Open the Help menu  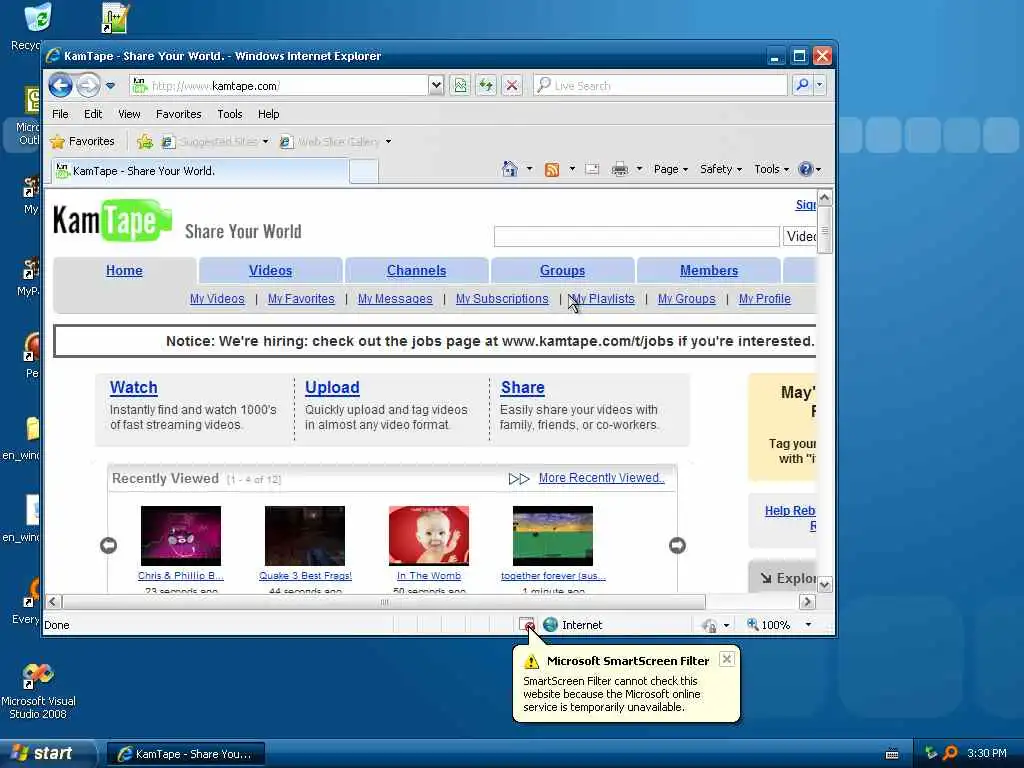pyautogui.click(x=268, y=114)
